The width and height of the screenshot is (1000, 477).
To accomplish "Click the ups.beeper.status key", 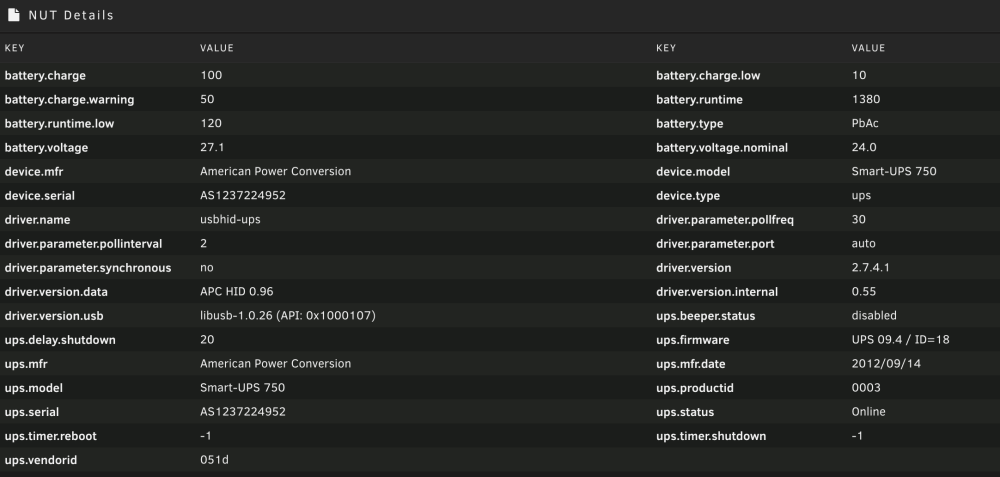I will 705,316.
